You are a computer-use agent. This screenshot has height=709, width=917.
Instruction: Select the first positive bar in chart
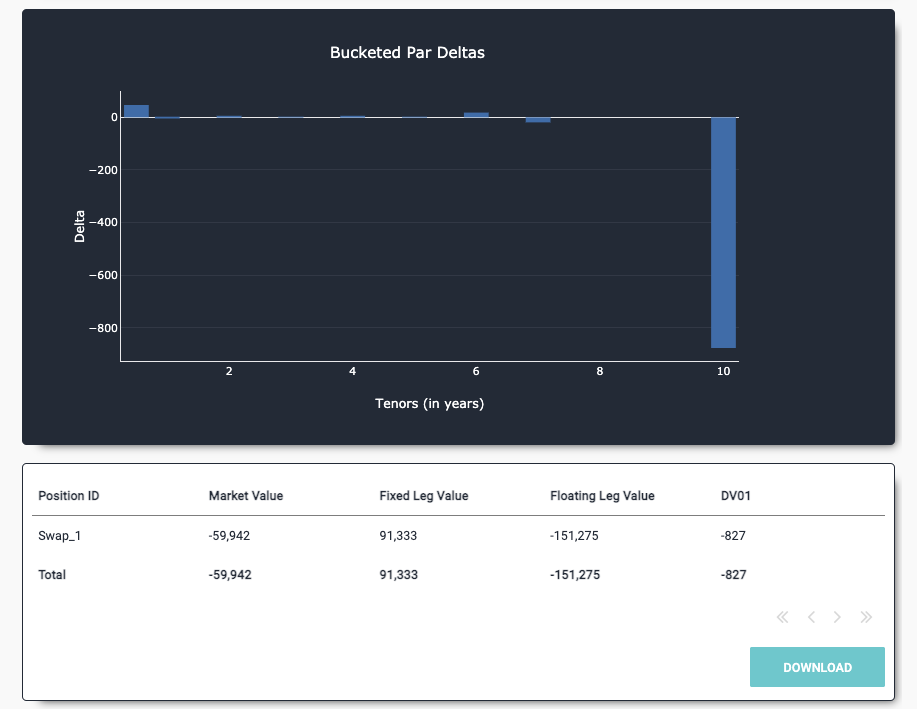point(136,111)
